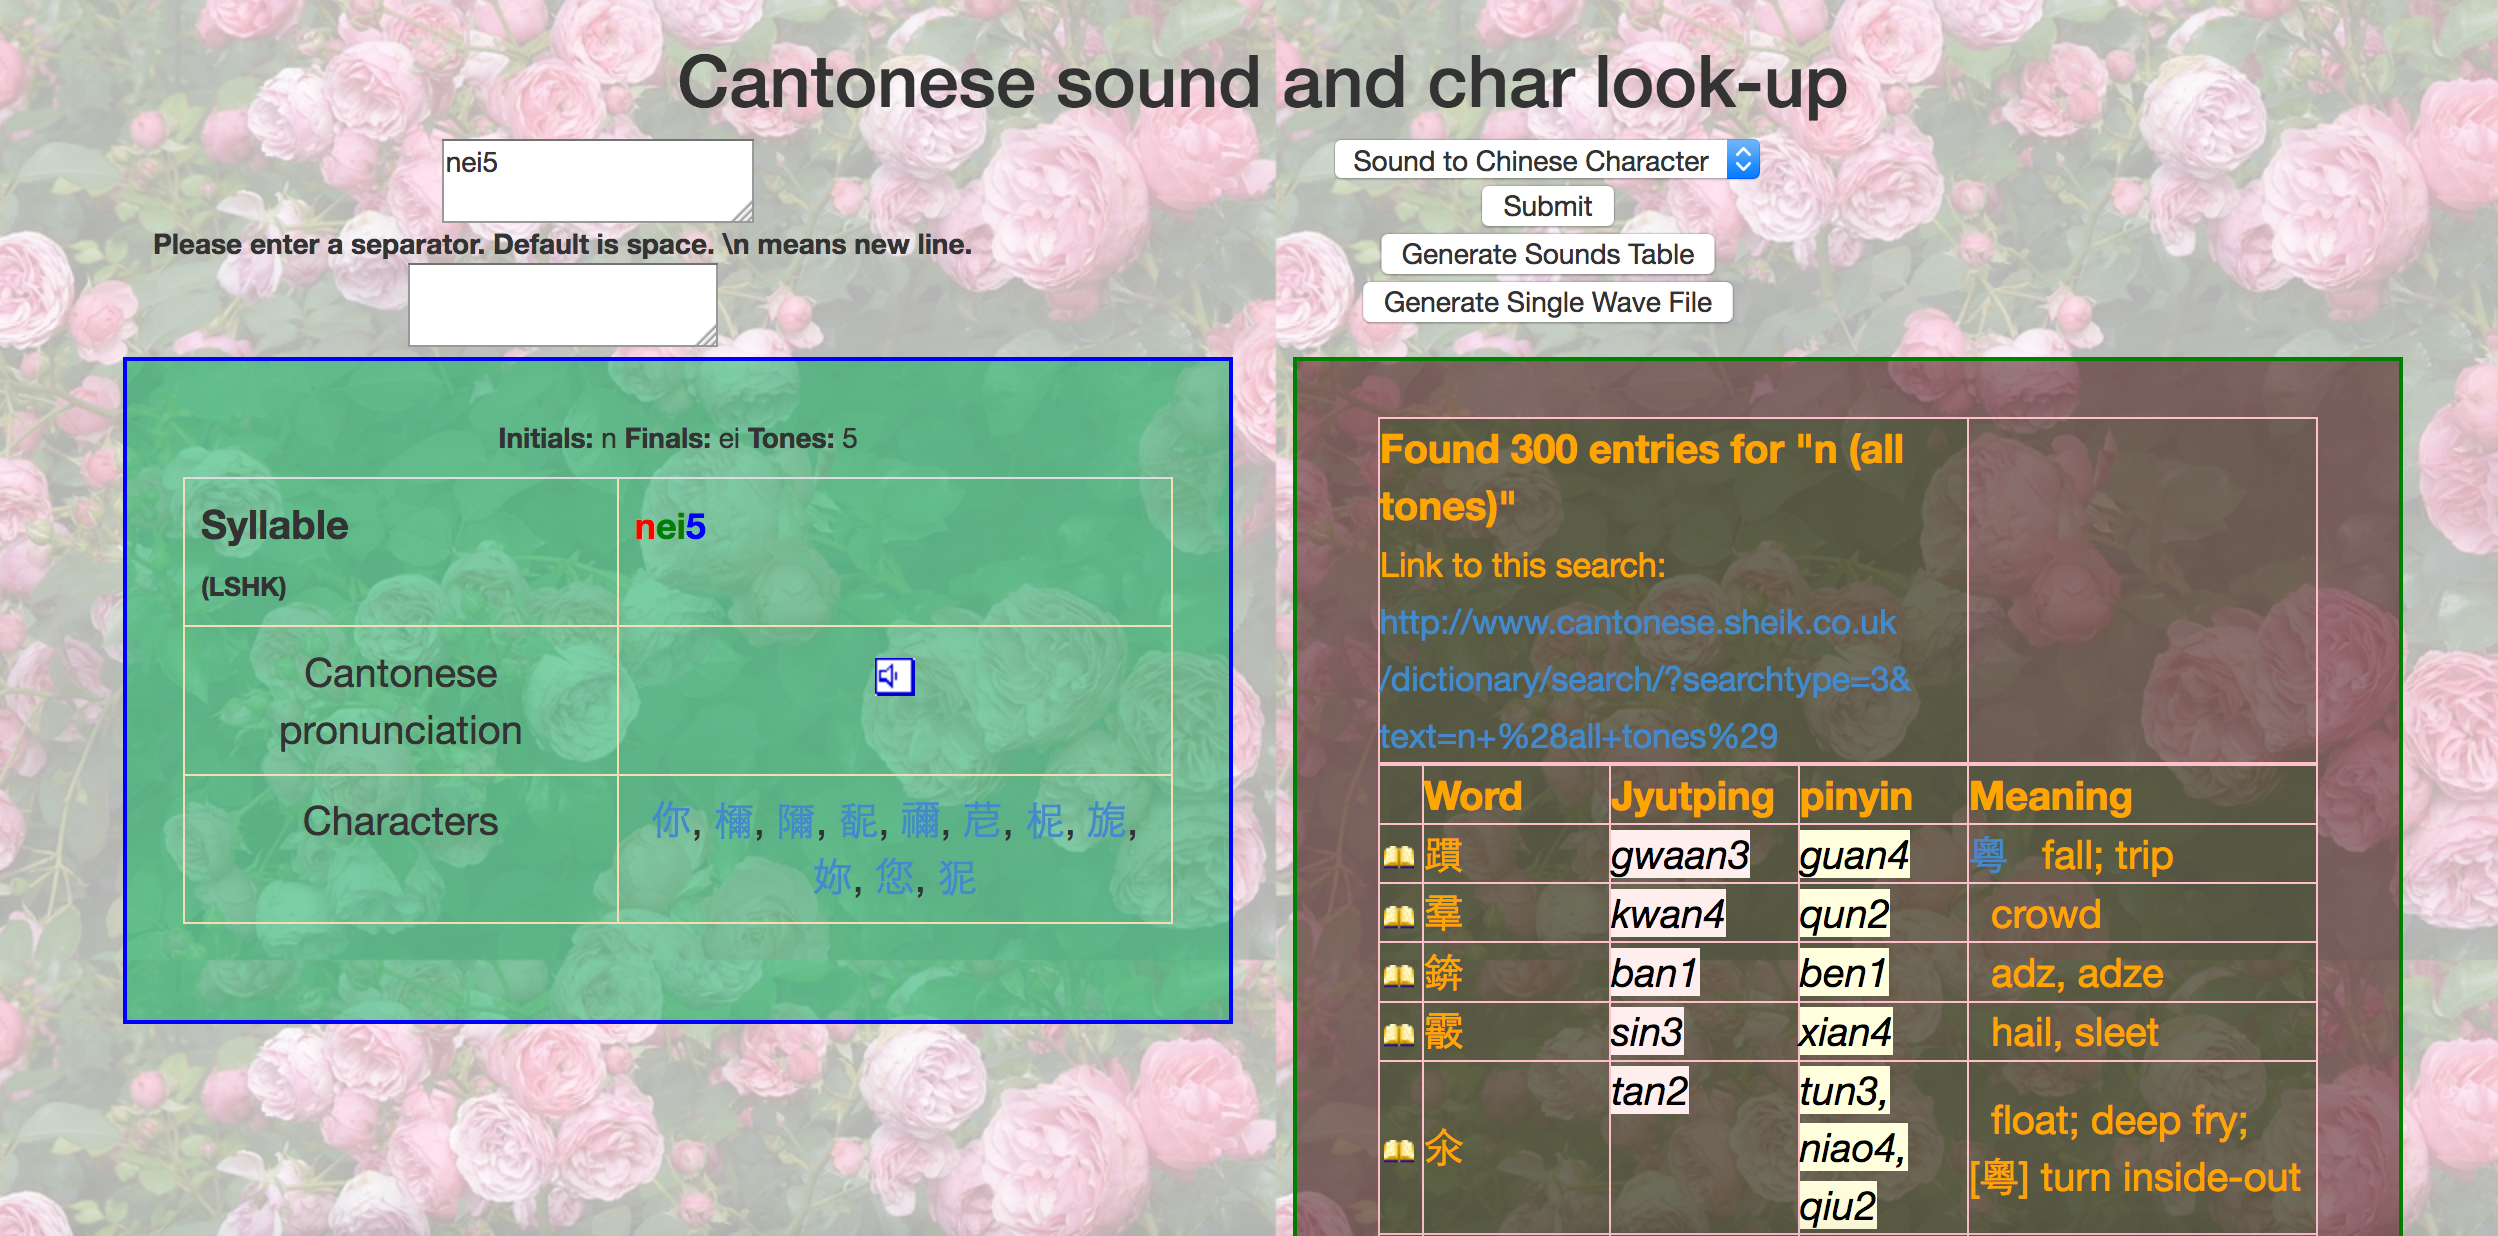
Task: Select the jyutping link gwaan3
Action: [x=1681, y=855]
